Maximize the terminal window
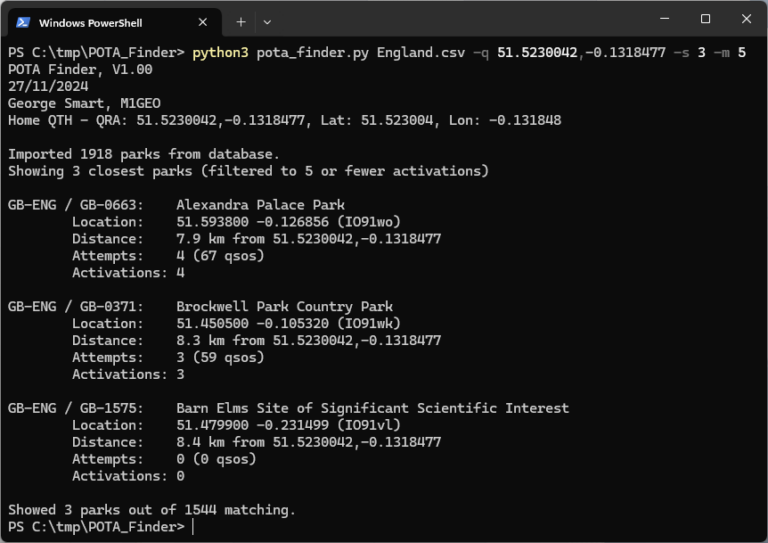The image size is (768, 543). pyautogui.click(x=705, y=19)
